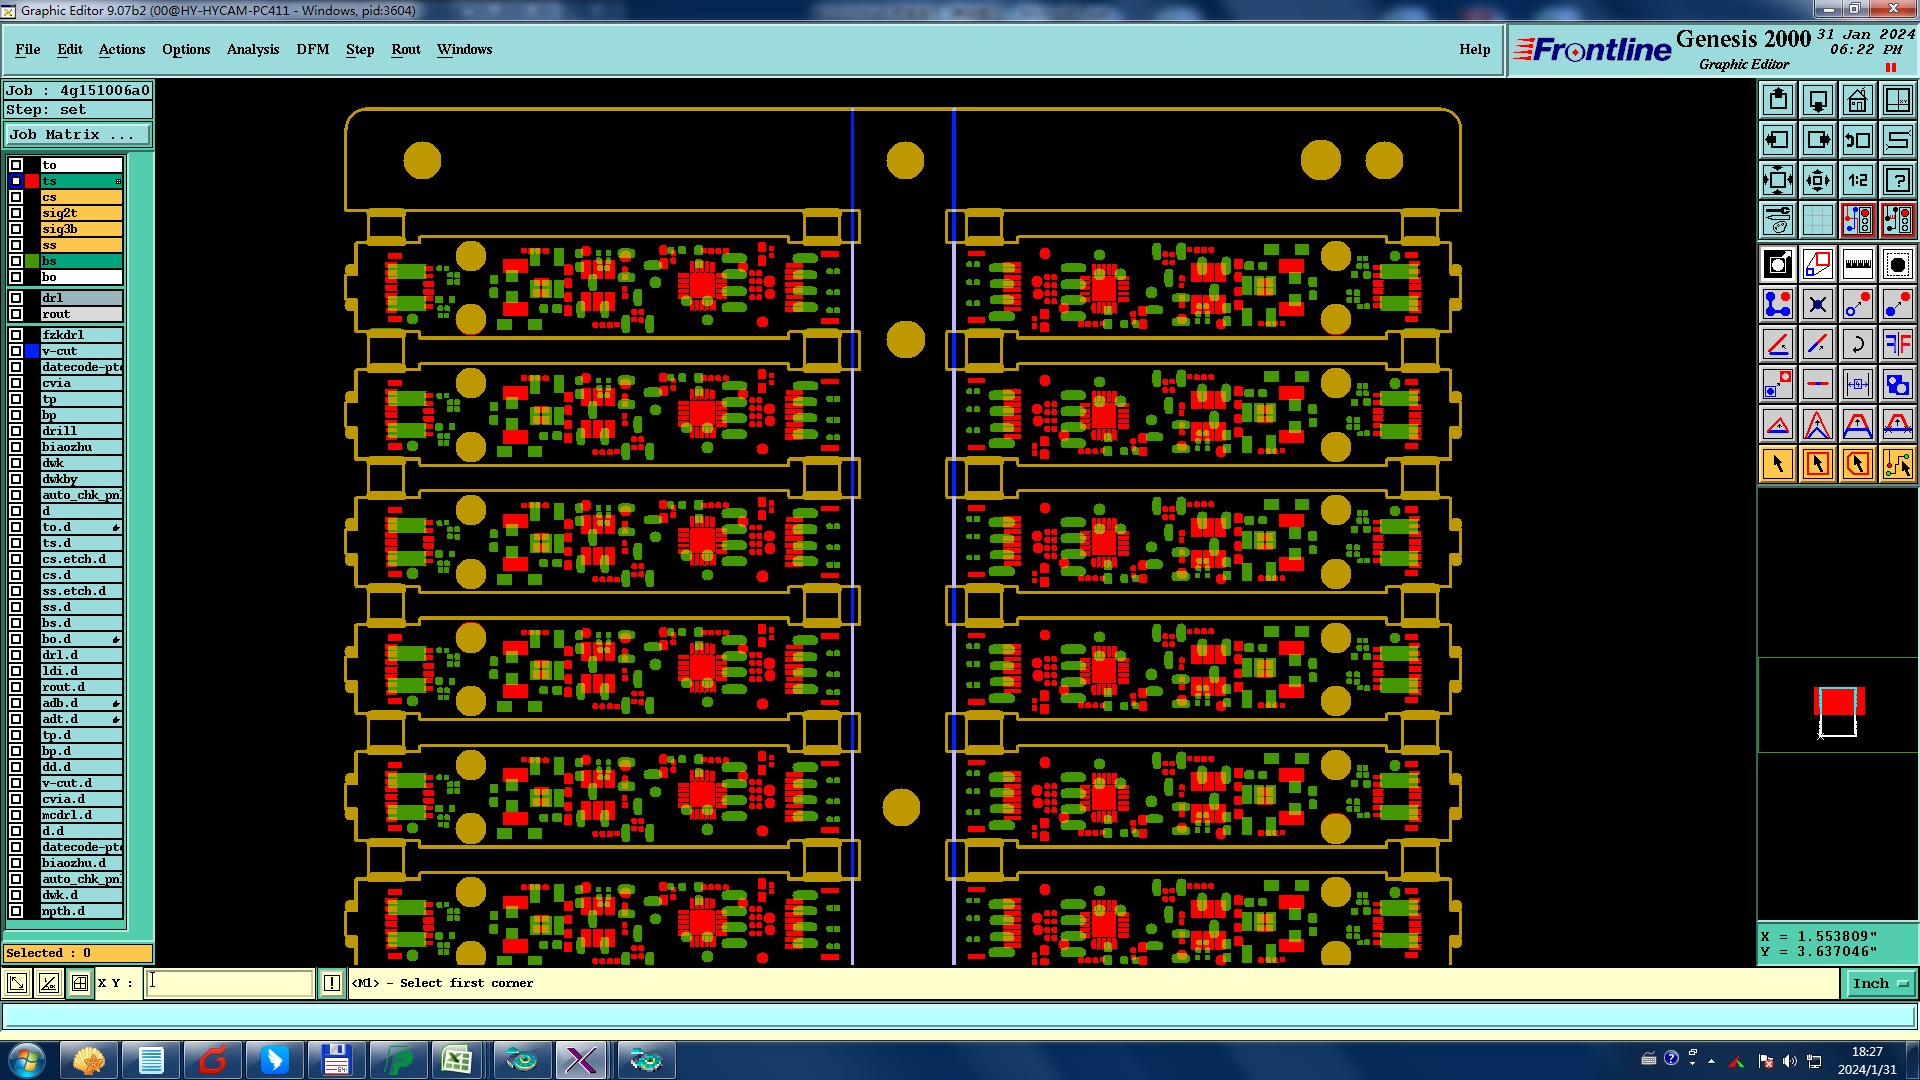Open the DFM menu

click(x=312, y=49)
